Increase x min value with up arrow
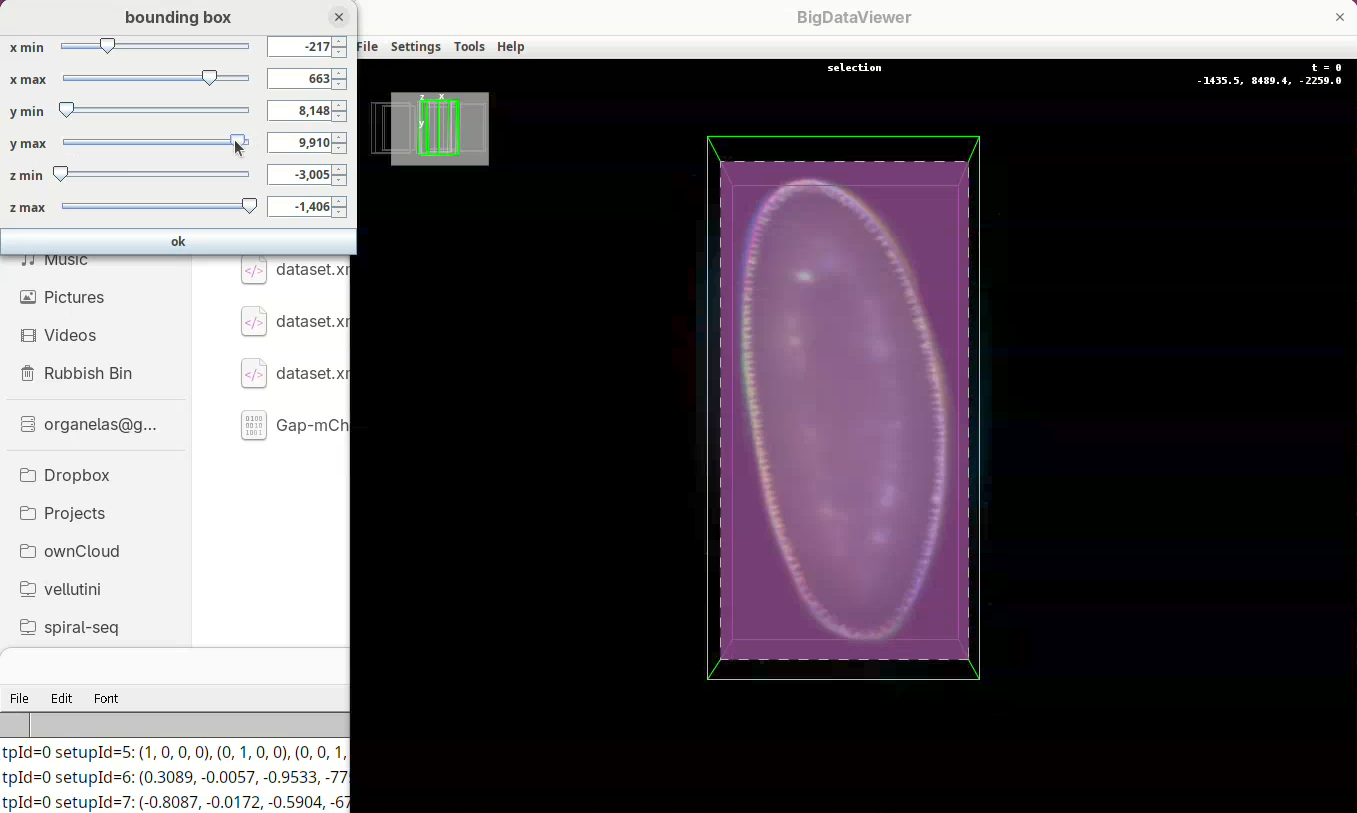This screenshot has width=1357, height=813. tap(340, 42)
